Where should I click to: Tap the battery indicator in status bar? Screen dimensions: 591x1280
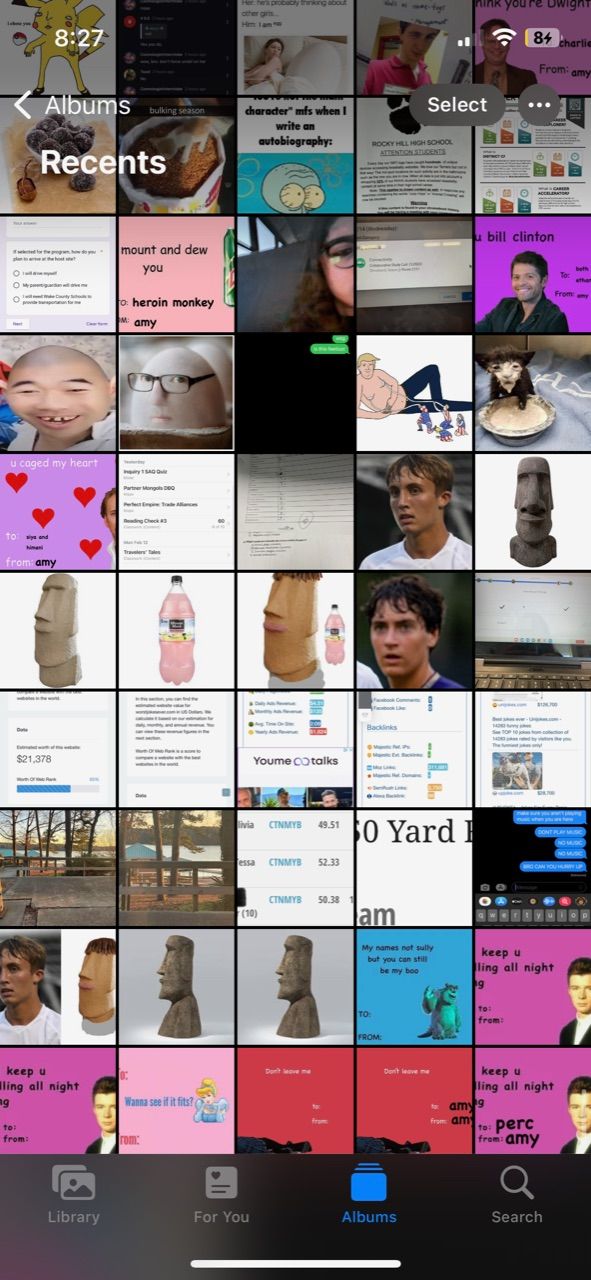click(543, 38)
